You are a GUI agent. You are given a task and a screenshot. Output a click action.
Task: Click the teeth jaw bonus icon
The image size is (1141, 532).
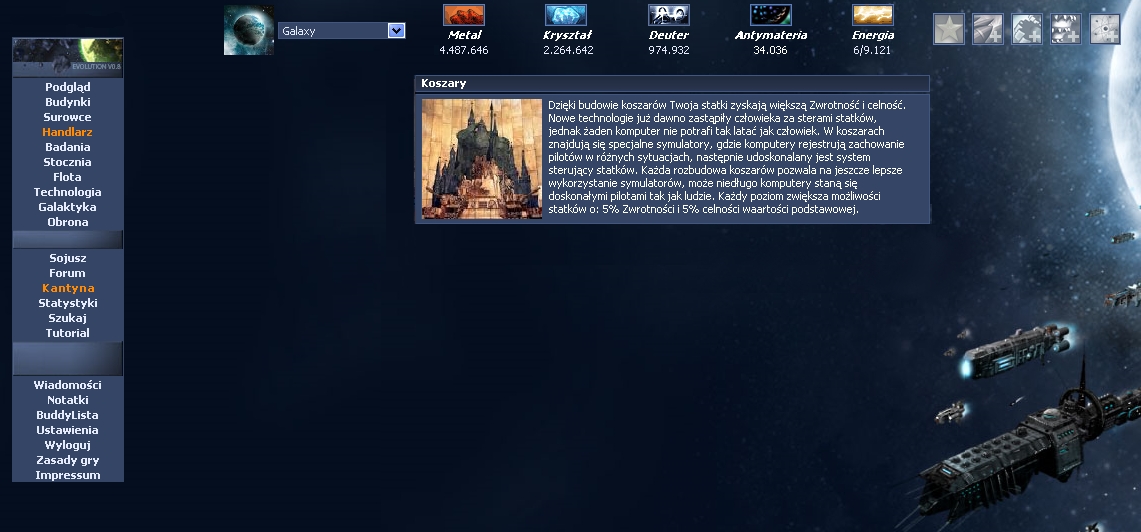point(1066,29)
